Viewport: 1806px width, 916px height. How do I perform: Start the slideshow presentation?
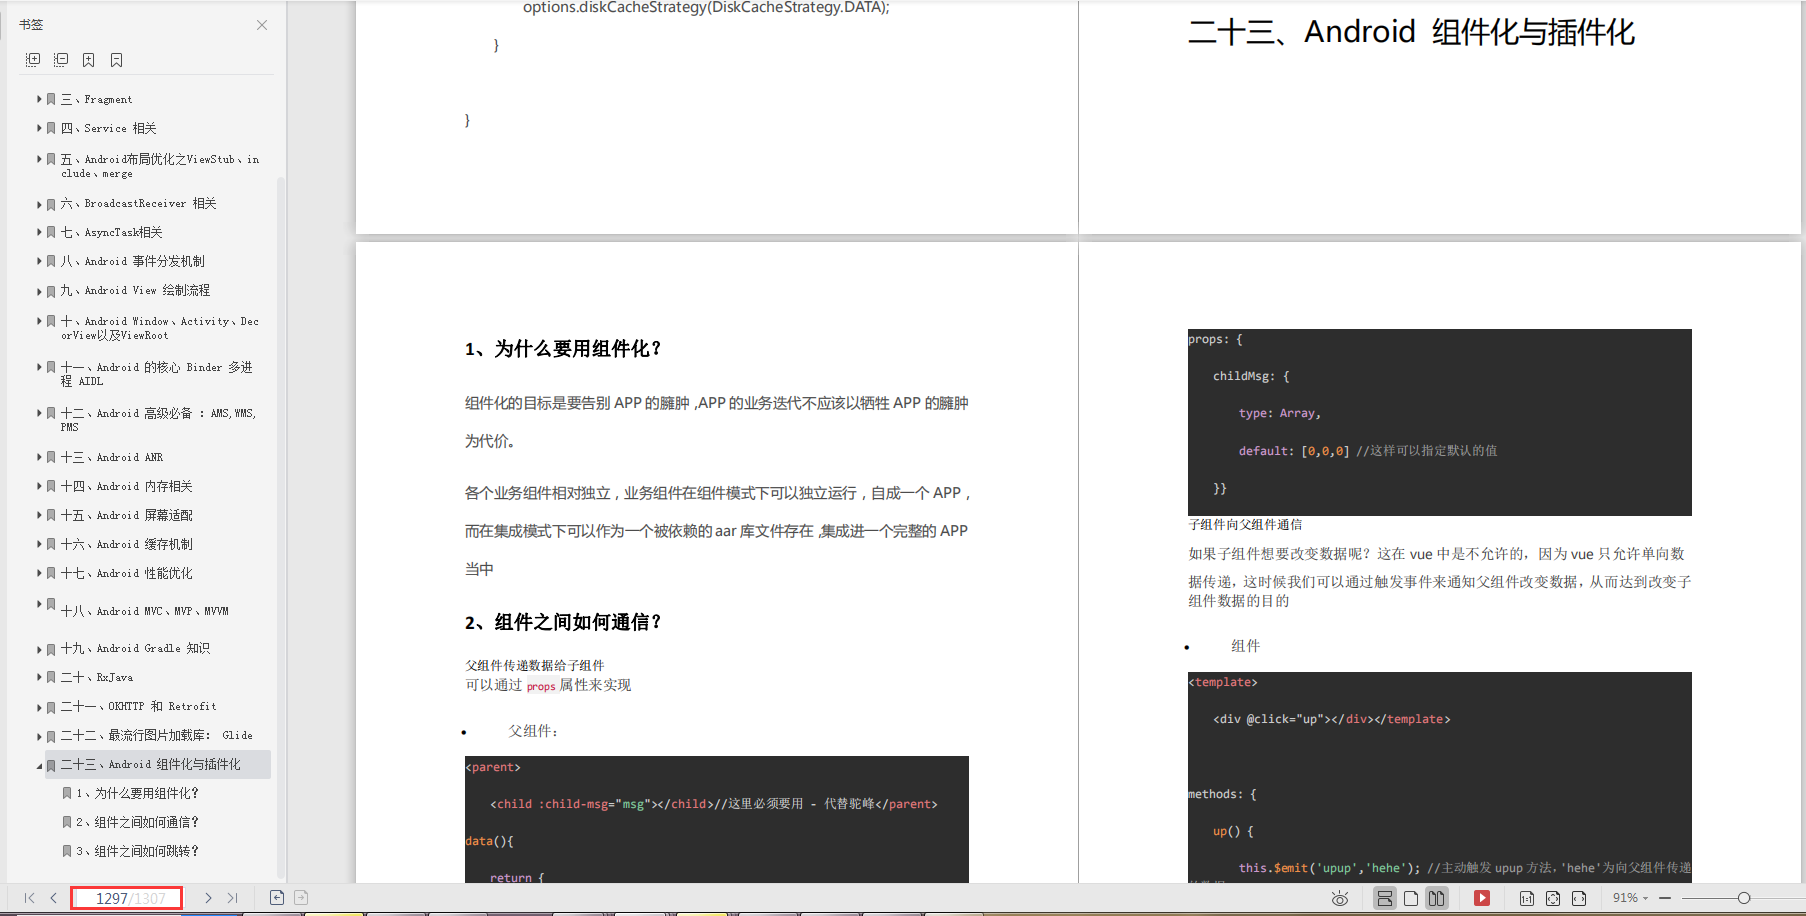[x=1482, y=898]
